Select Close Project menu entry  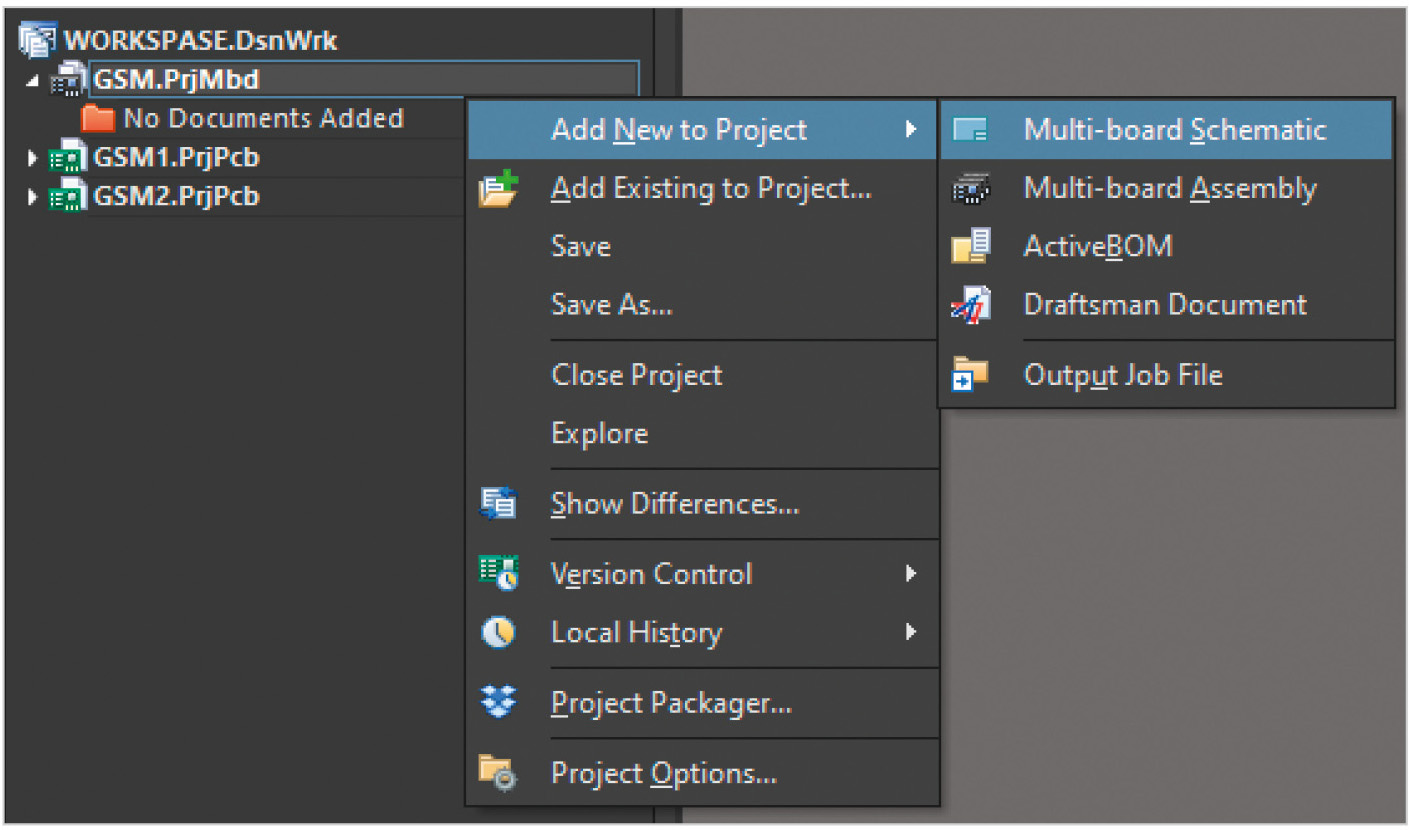(x=636, y=375)
